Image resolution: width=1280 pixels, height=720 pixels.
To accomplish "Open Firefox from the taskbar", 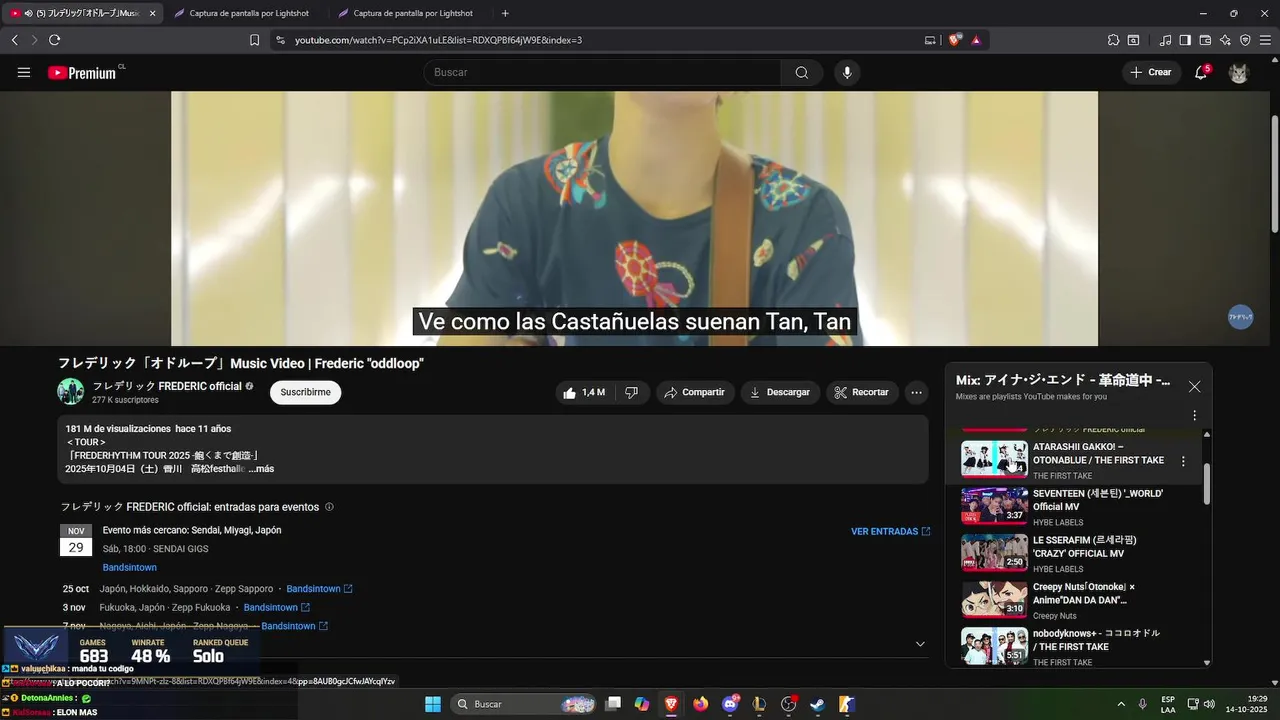I will click(700, 704).
